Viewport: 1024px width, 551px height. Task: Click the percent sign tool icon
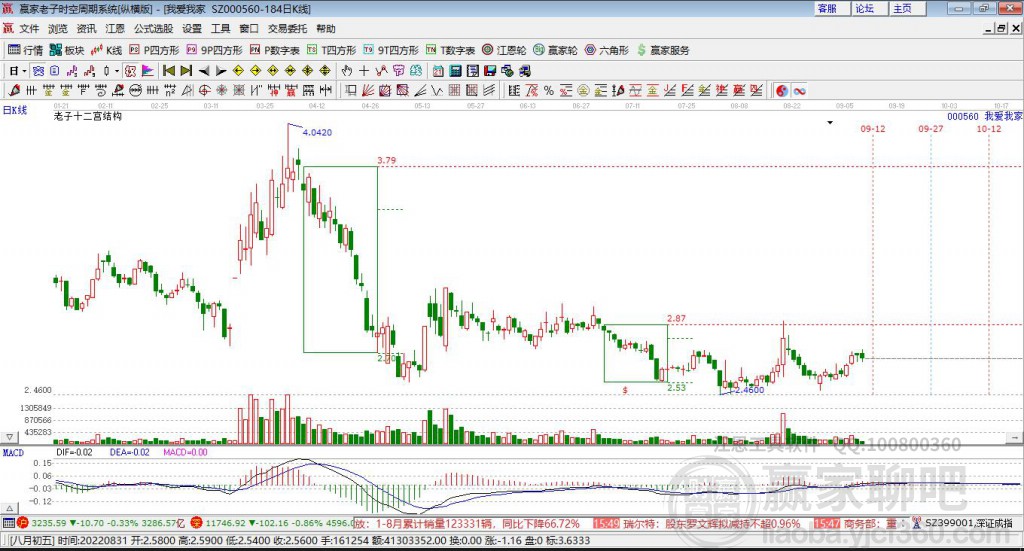(x=549, y=90)
